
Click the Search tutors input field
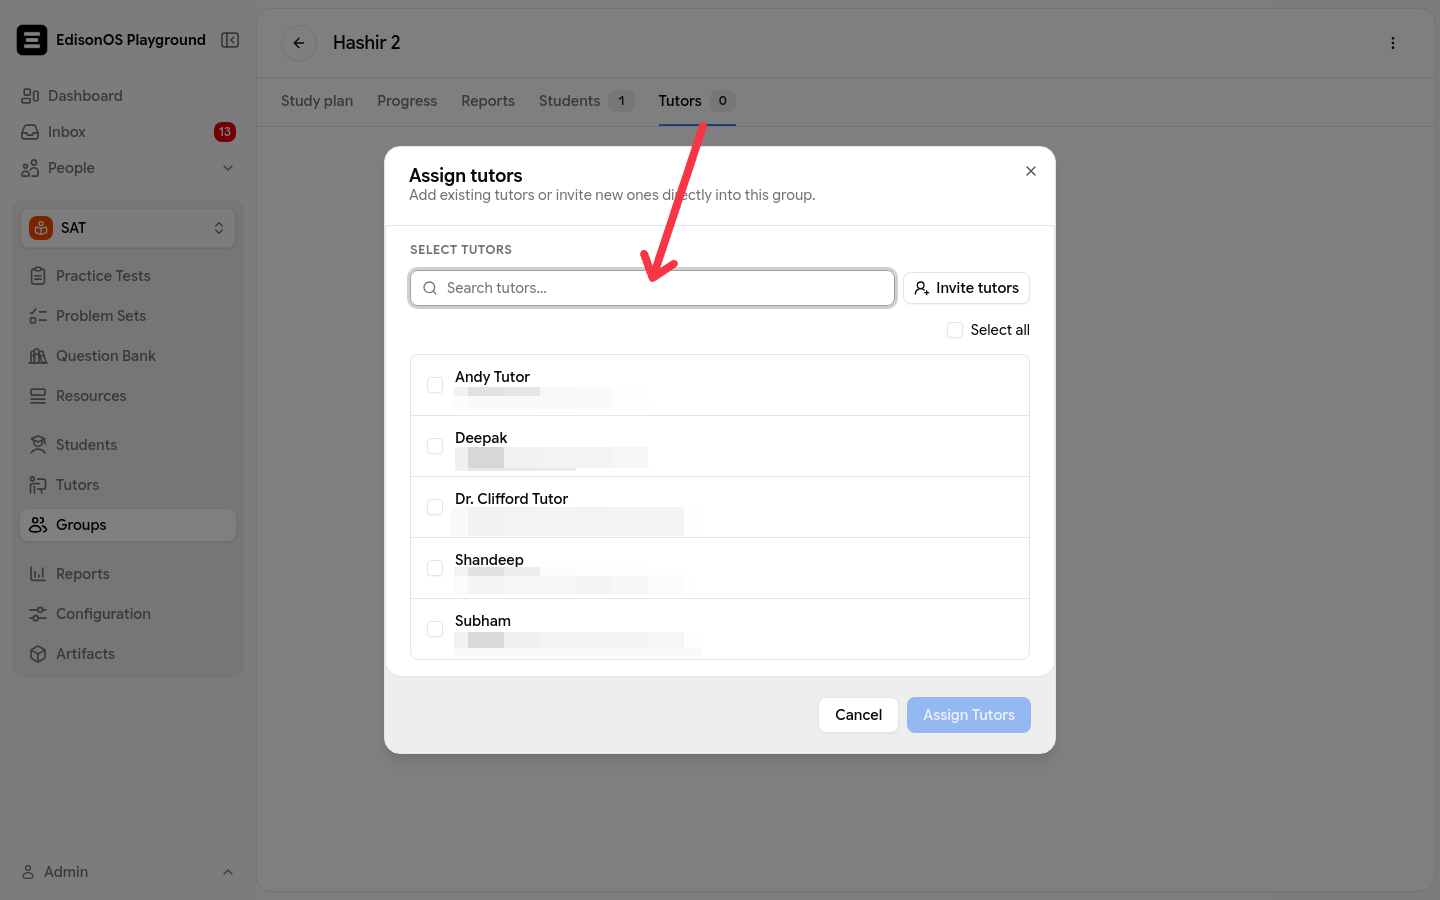pos(652,288)
